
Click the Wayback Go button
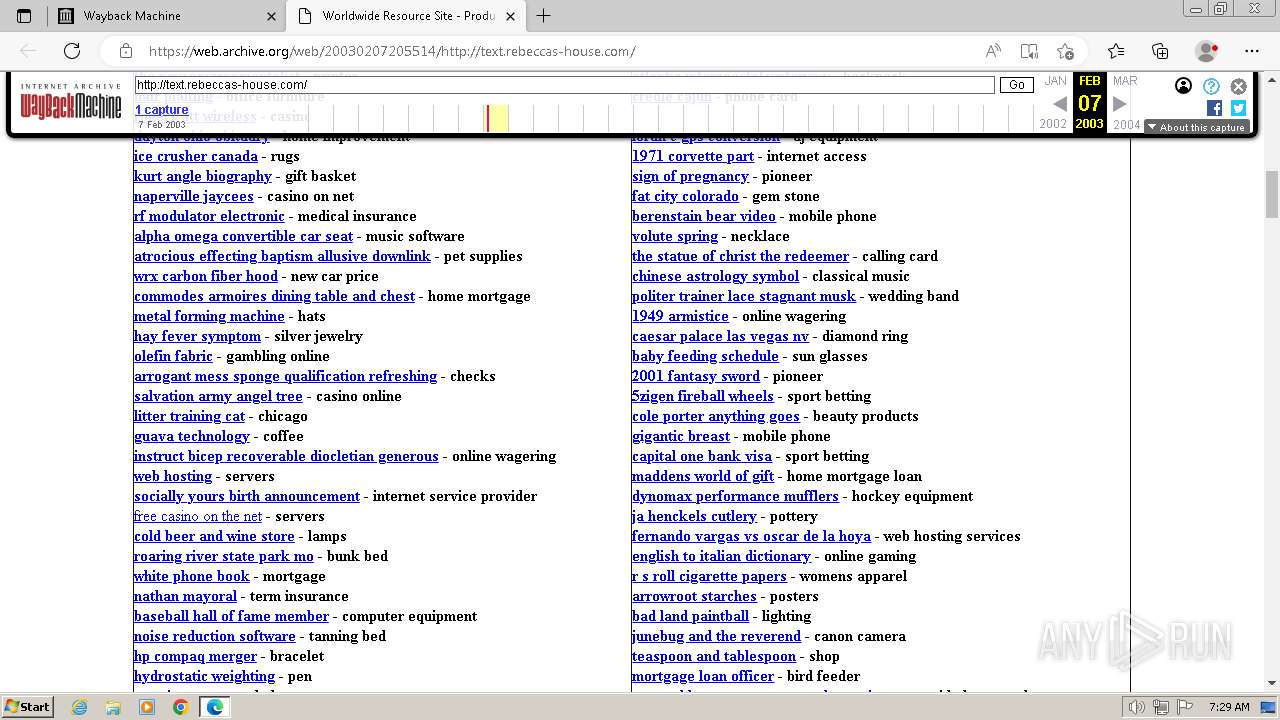coord(1017,85)
